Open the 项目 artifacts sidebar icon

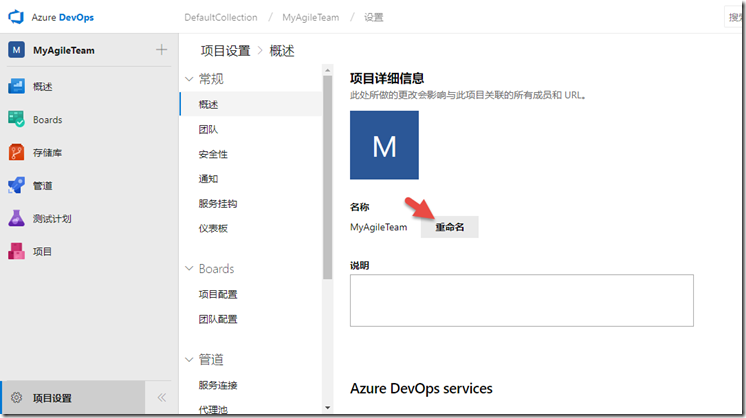coord(16,251)
